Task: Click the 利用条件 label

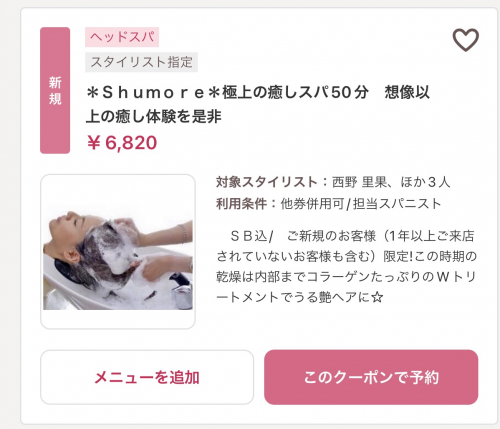Action: tap(241, 203)
